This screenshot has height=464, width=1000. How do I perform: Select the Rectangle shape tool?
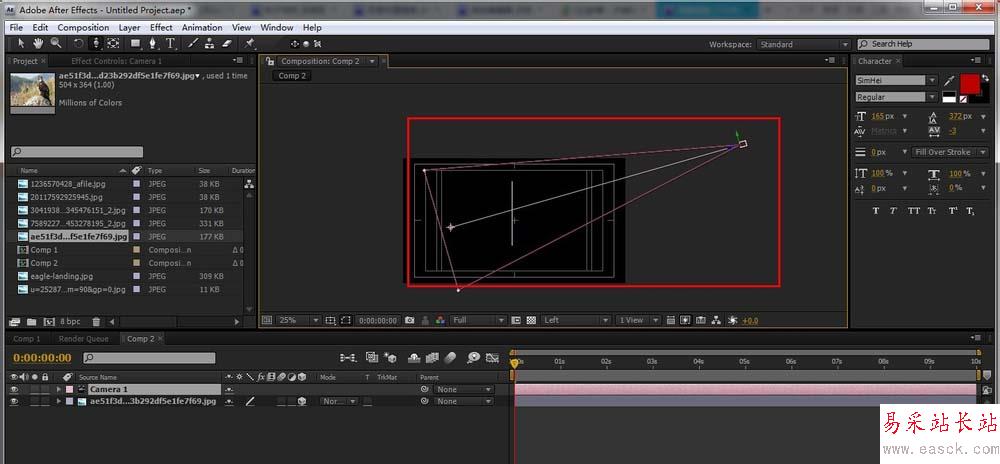[x=135, y=43]
